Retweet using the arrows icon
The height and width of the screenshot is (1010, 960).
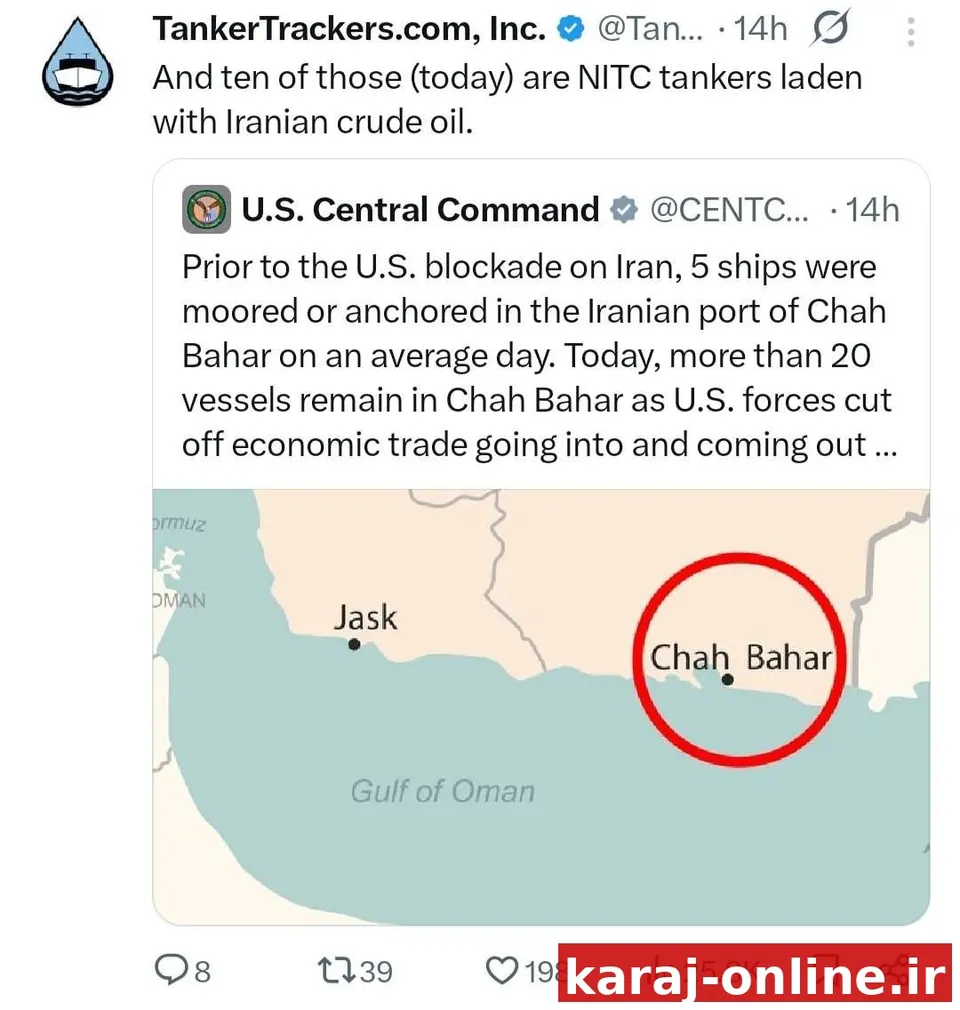[338, 971]
